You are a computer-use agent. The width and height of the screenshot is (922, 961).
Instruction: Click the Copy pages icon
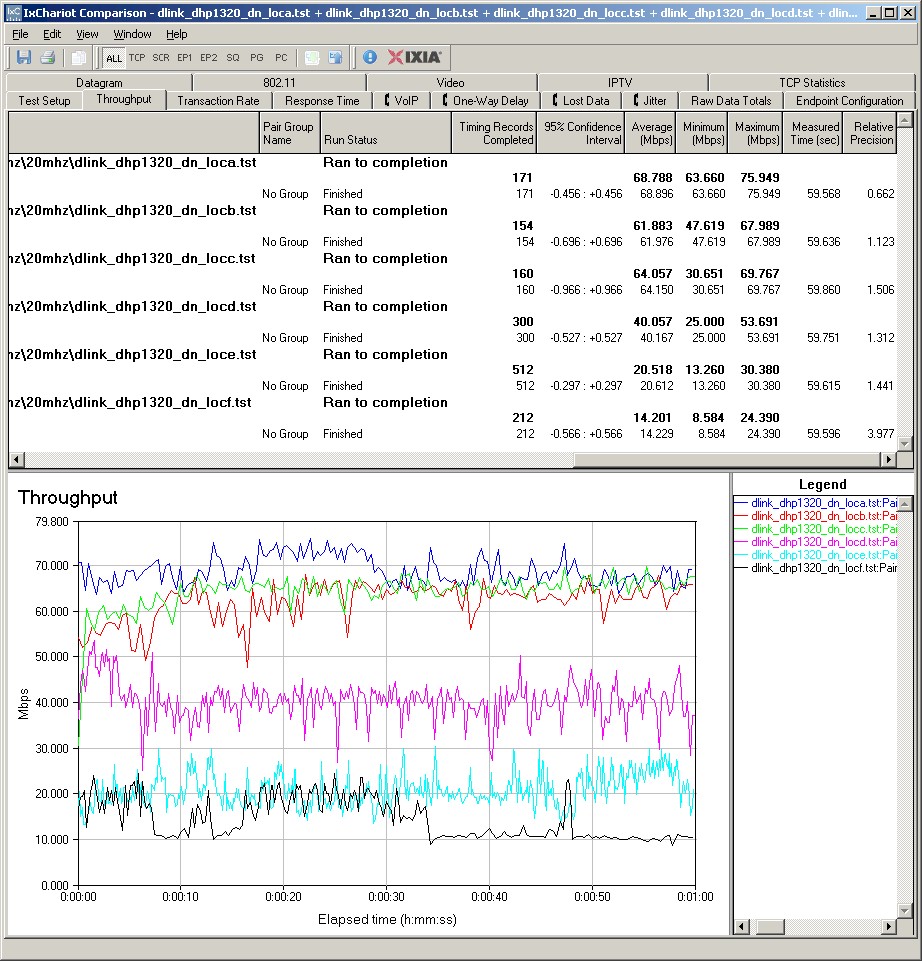[78, 58]
